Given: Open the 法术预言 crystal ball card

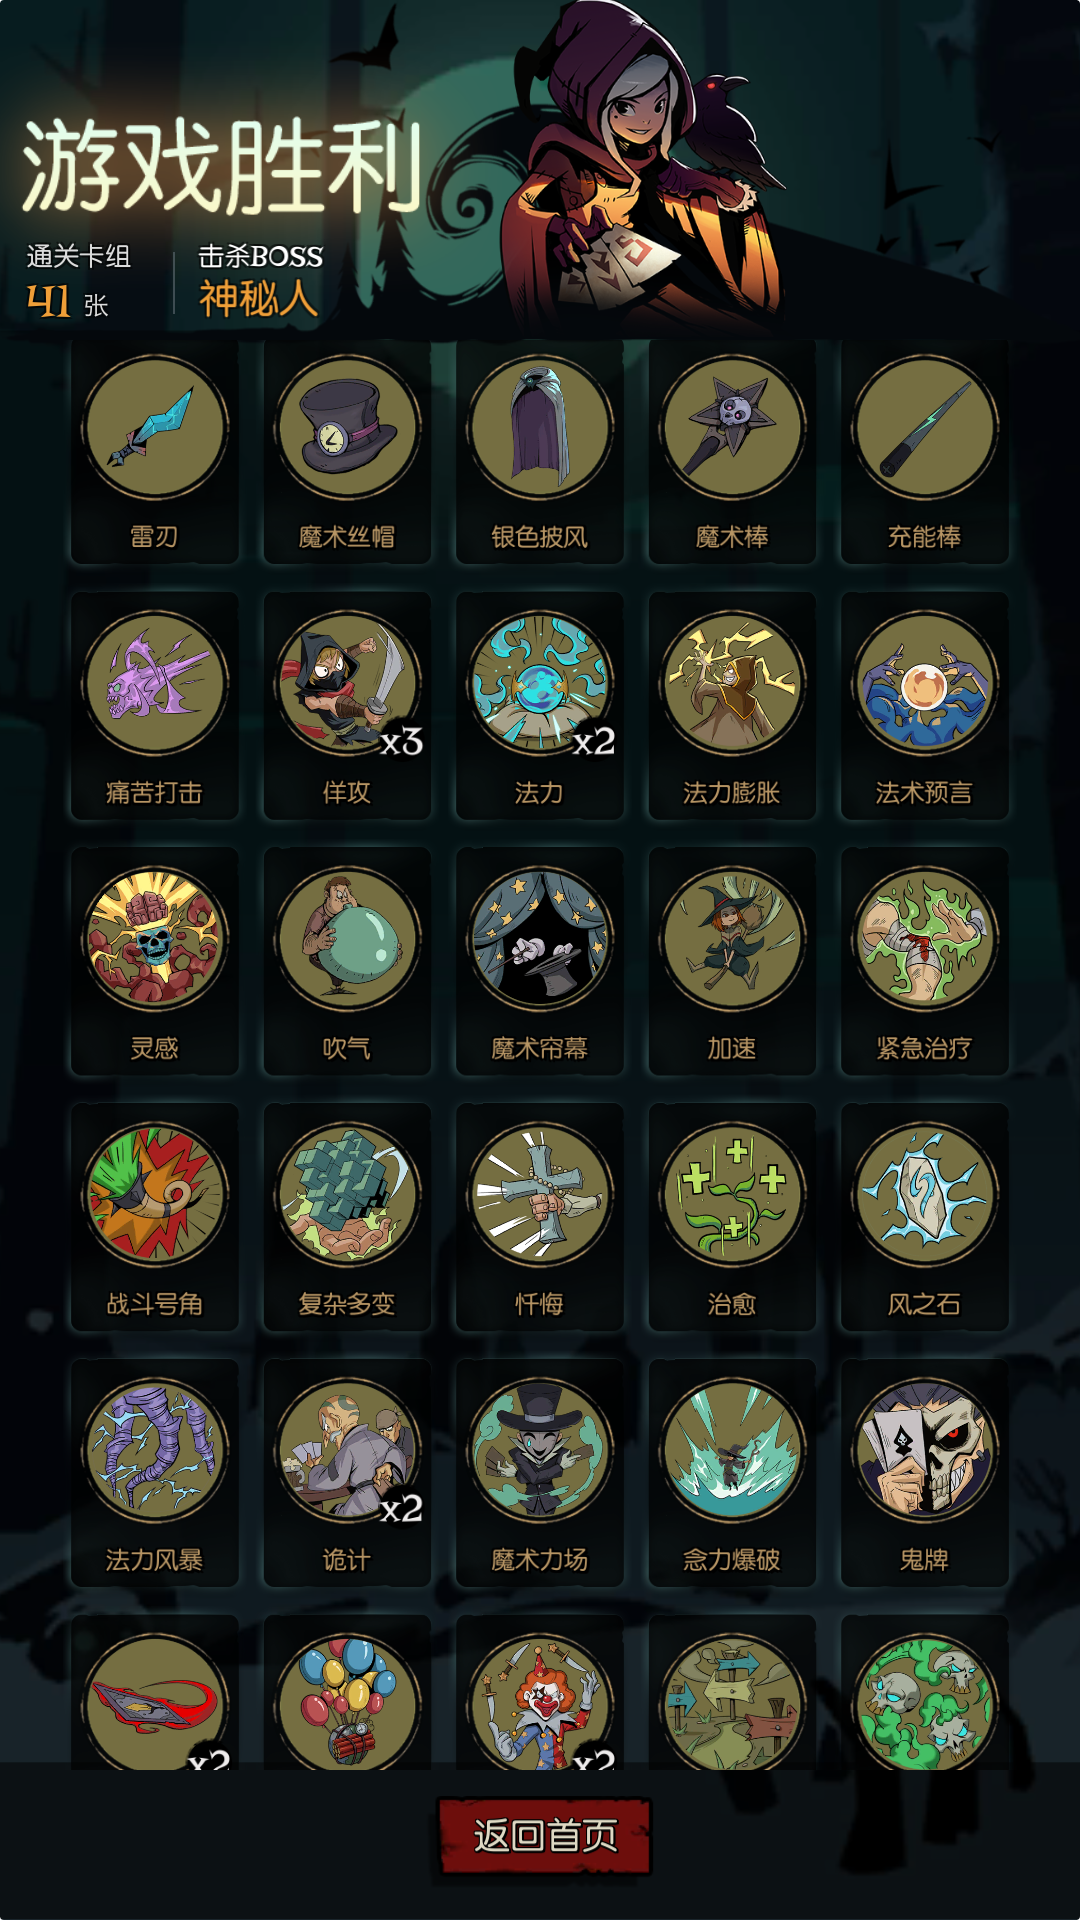Looking at the screenshot, I should coord(925,706).
